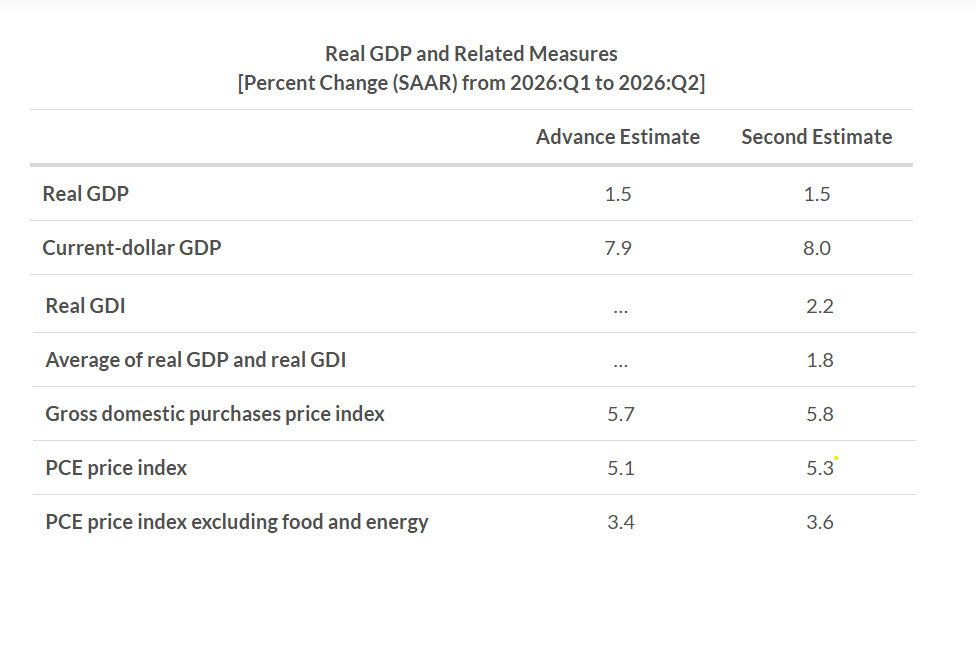Click the 7.9 advance estimate for Current-dollar GDP
976x661 pixels.
(x=617, y=248)
